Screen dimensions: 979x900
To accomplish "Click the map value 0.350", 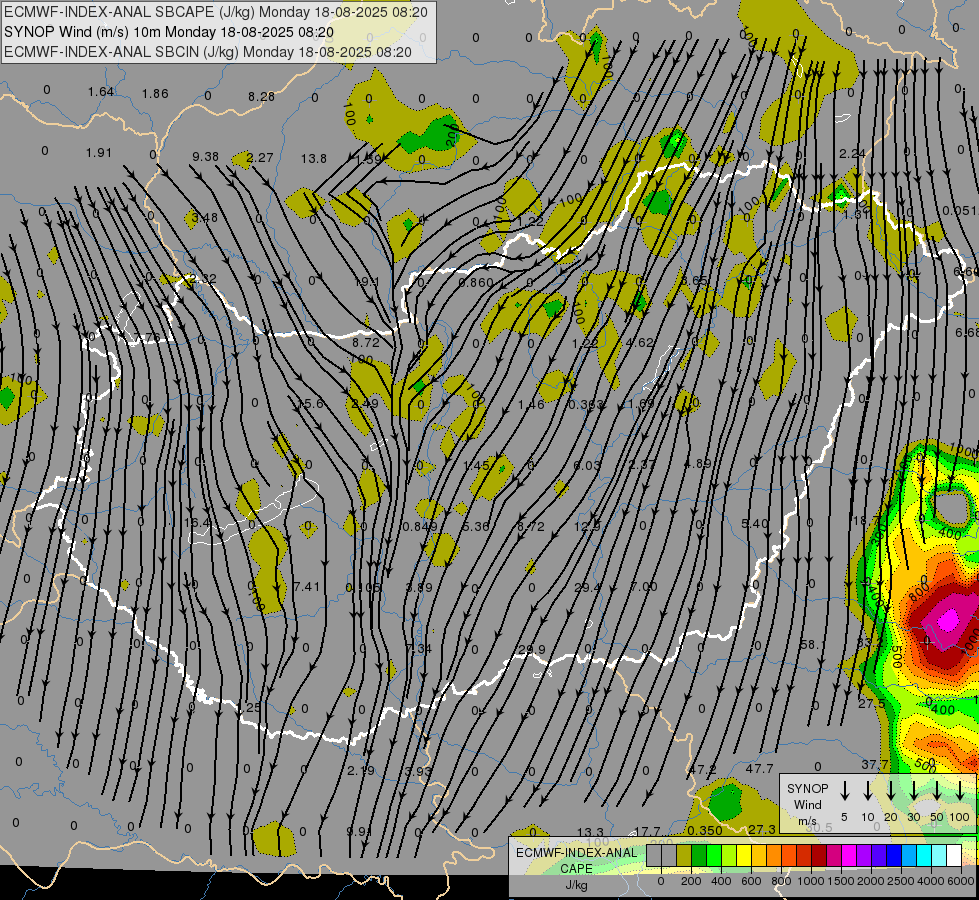I will coord(705,831).
